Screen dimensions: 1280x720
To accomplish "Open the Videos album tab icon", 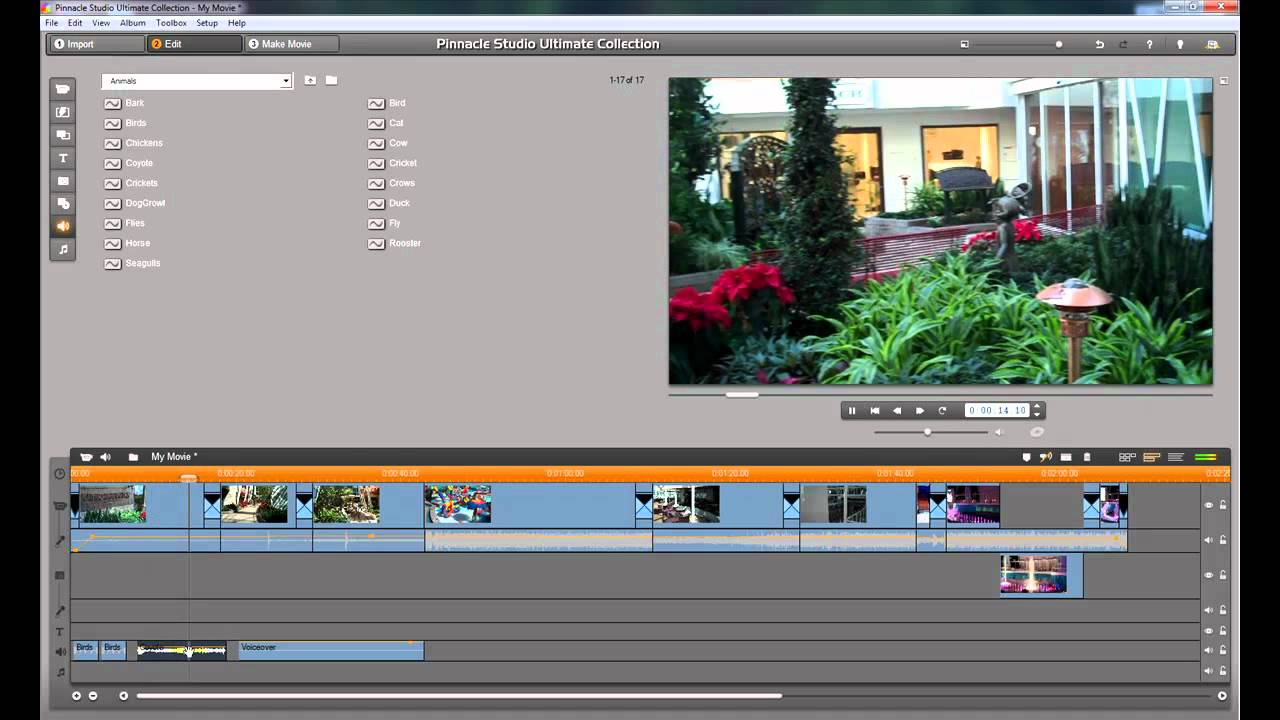I will point(63,89).
